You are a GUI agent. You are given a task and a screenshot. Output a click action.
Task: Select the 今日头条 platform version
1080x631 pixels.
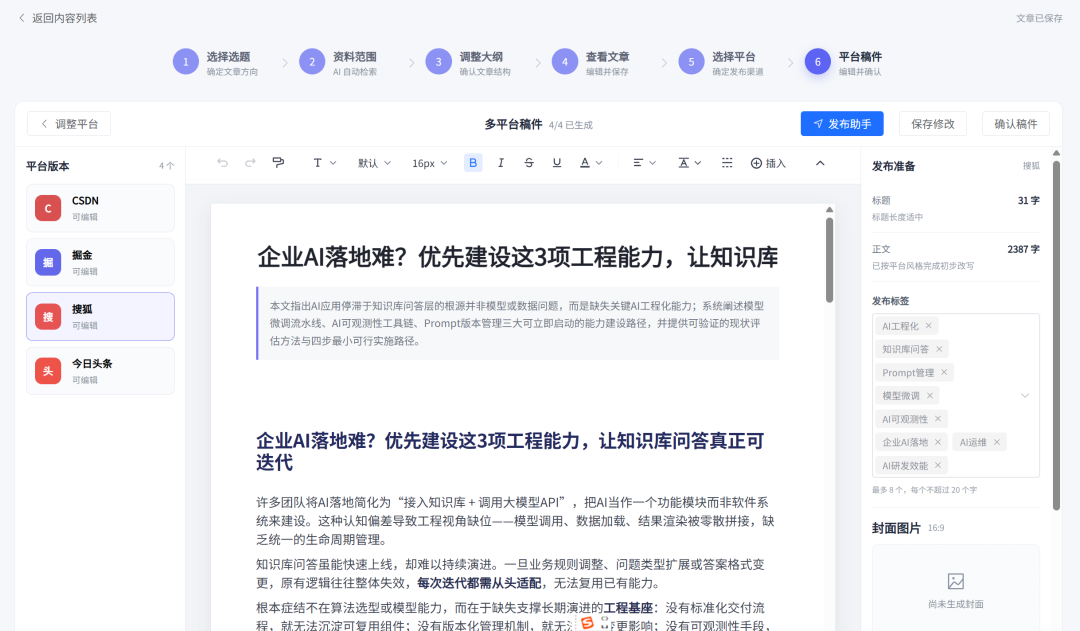point(101,371)
